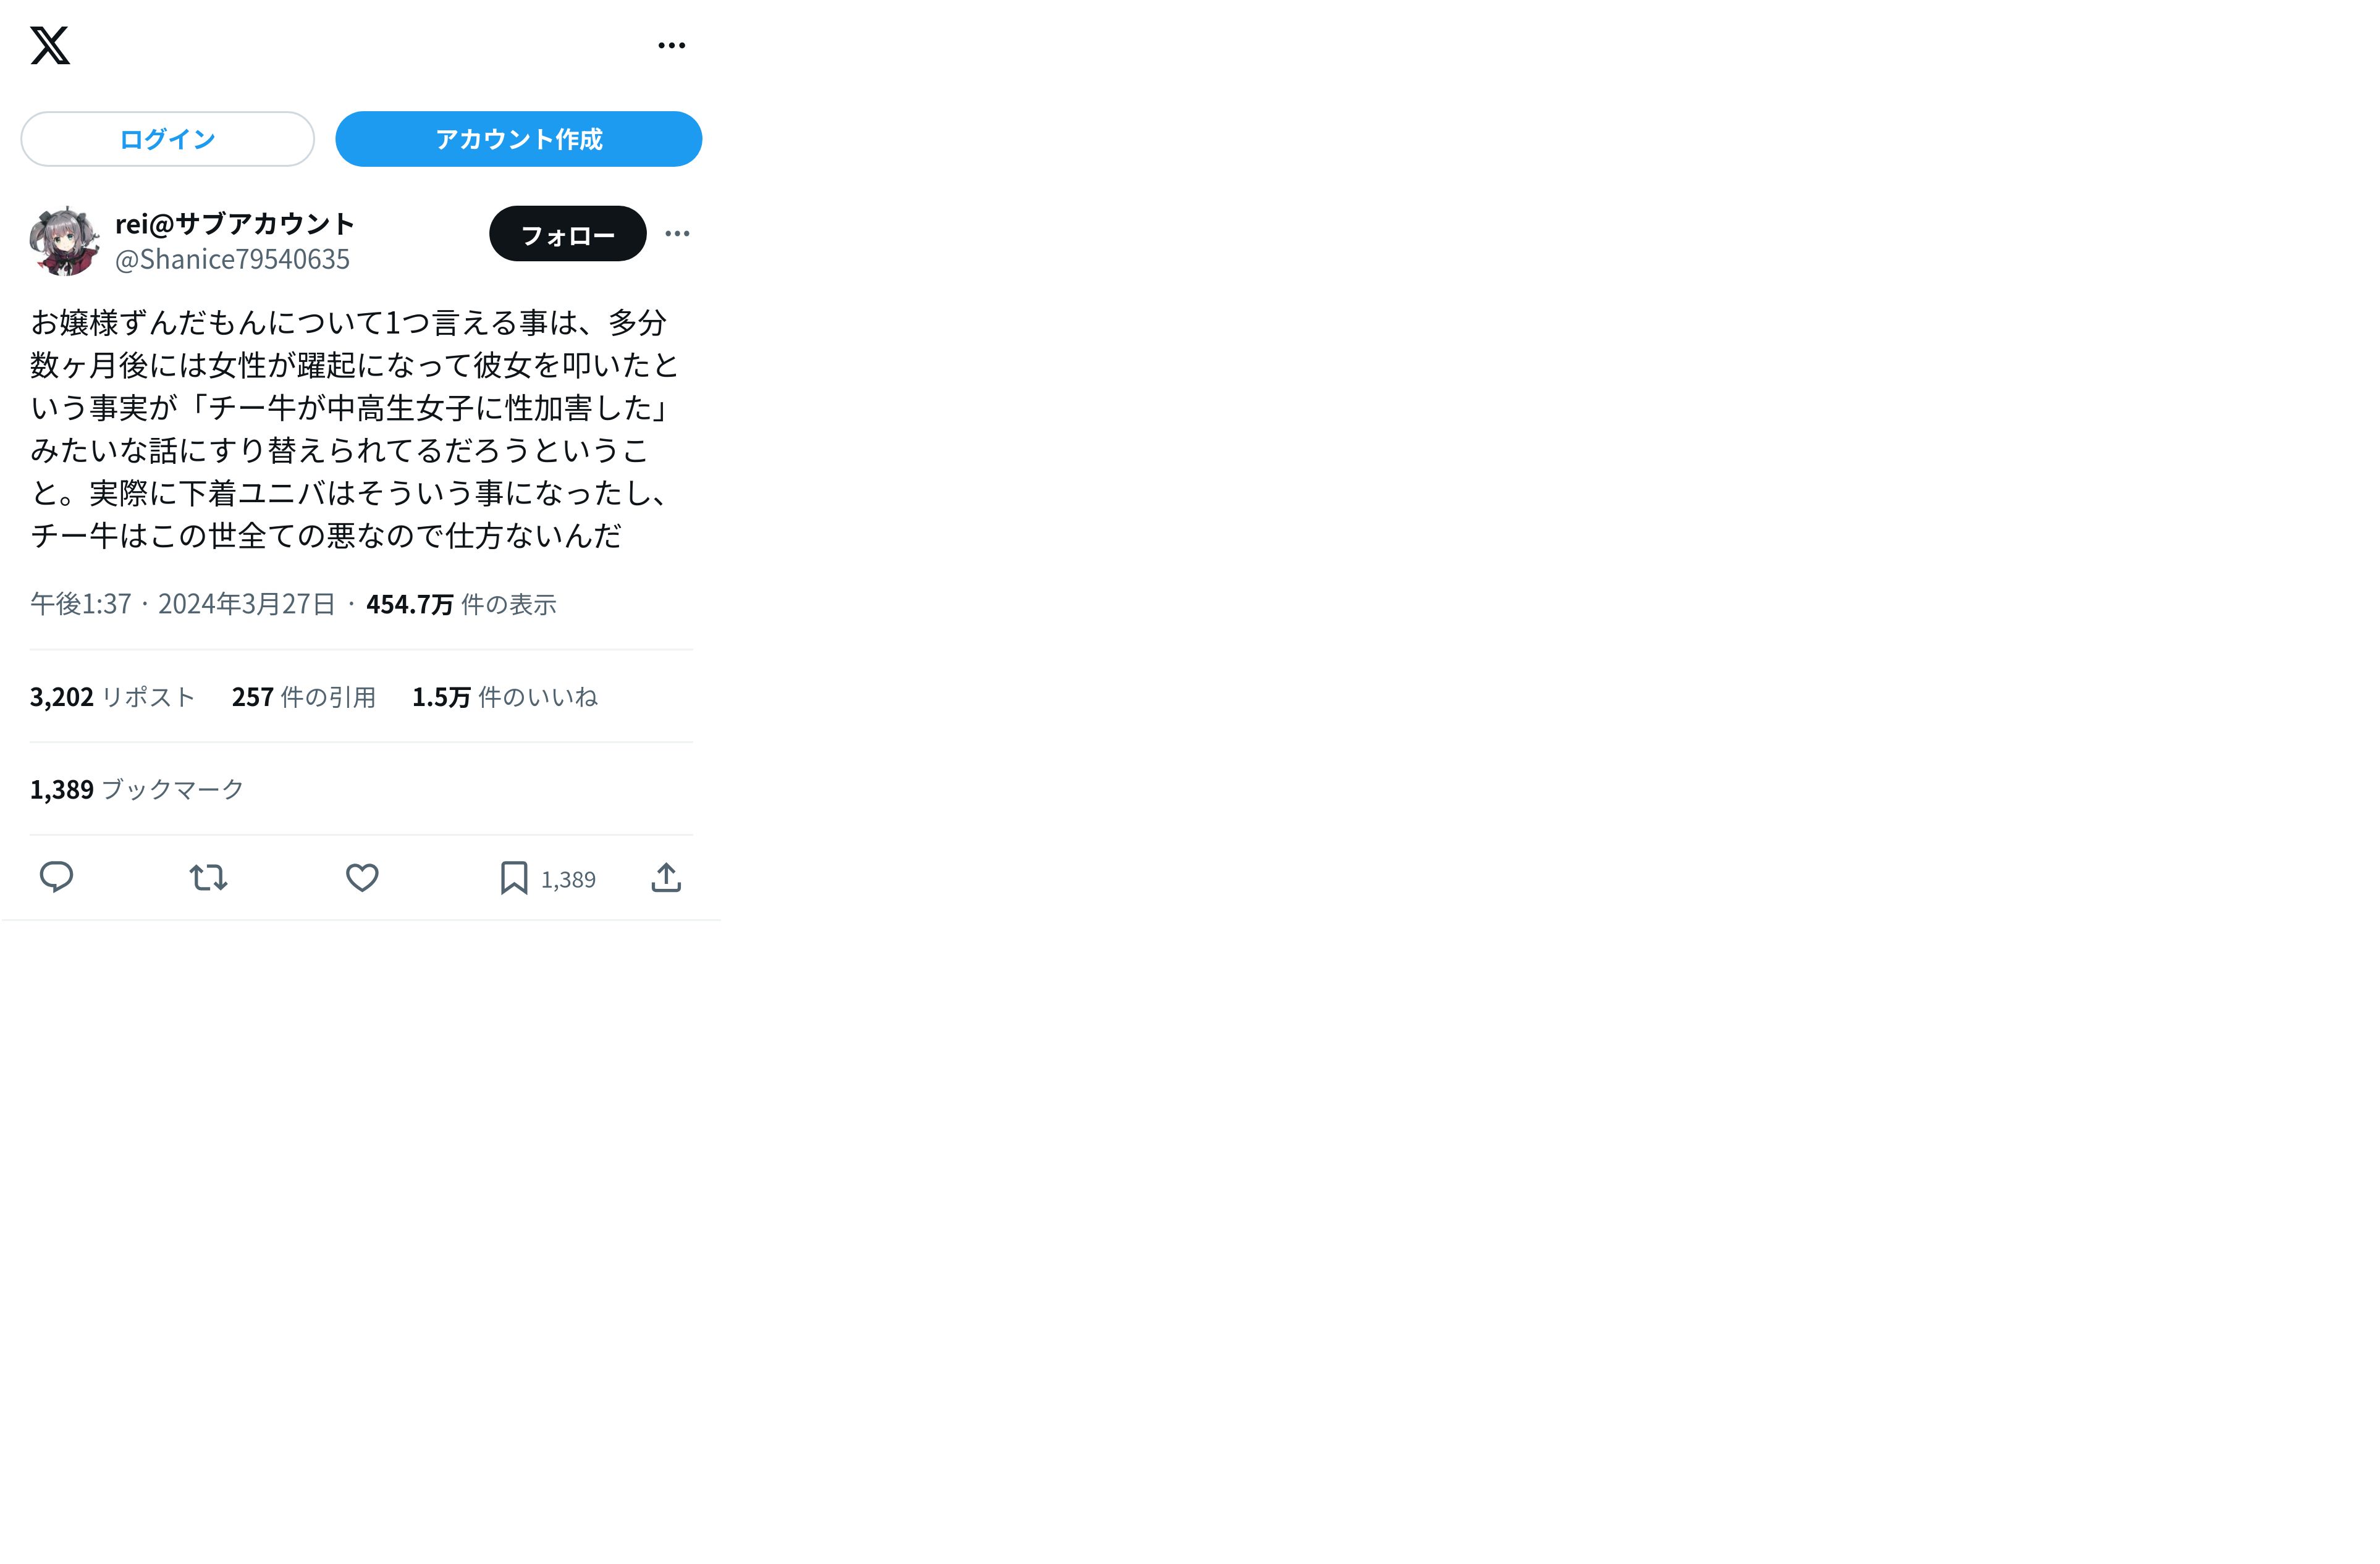The image size is (2380, 1564).
Task: Click the post timestamp 午後1:37 2024年3月27日
Action: click(183, 604)
